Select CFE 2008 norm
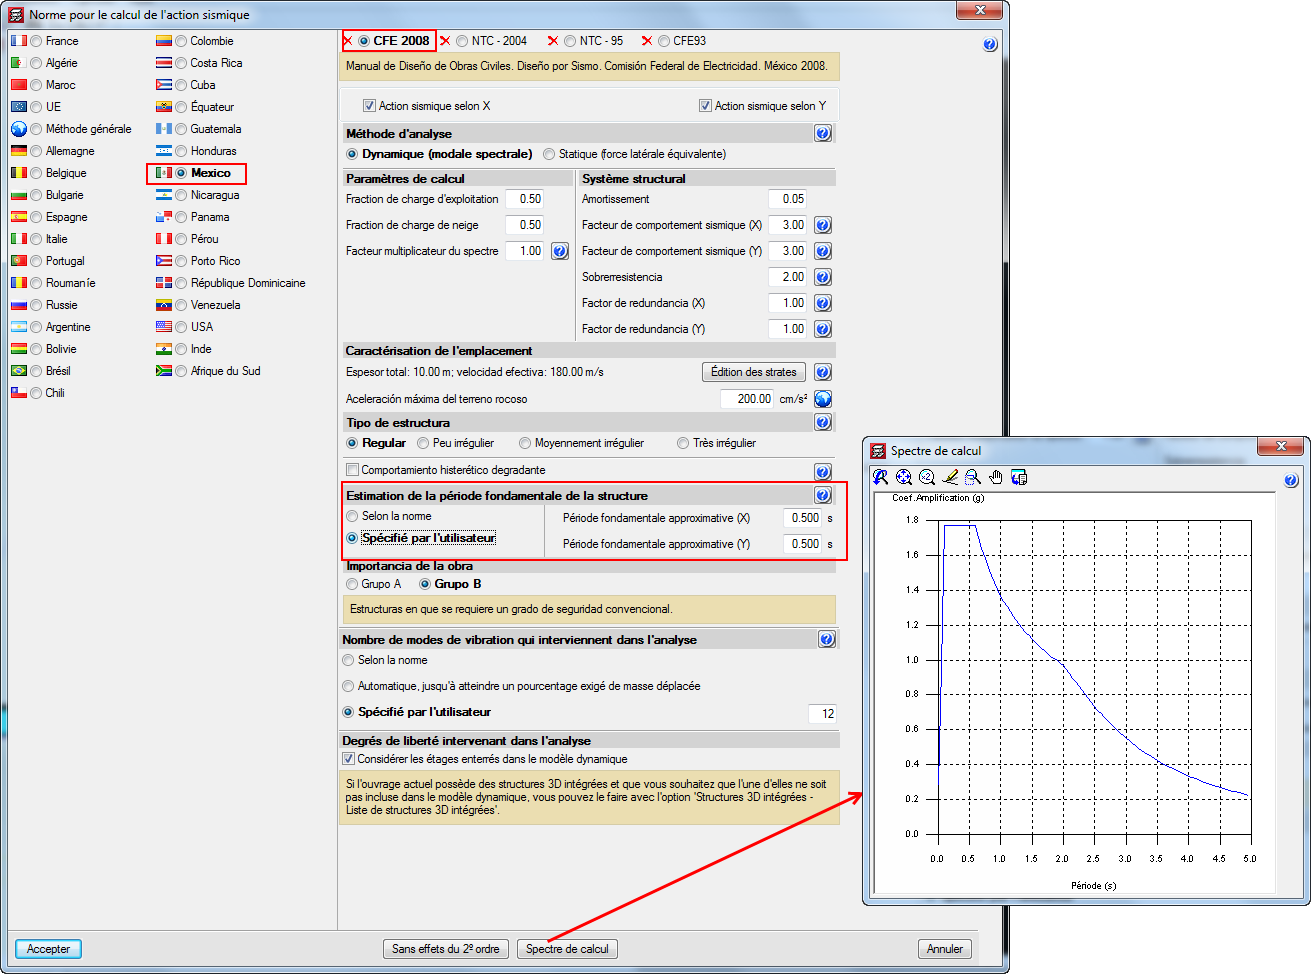The width and height of the screenshot is (1313, 974). 364,41
